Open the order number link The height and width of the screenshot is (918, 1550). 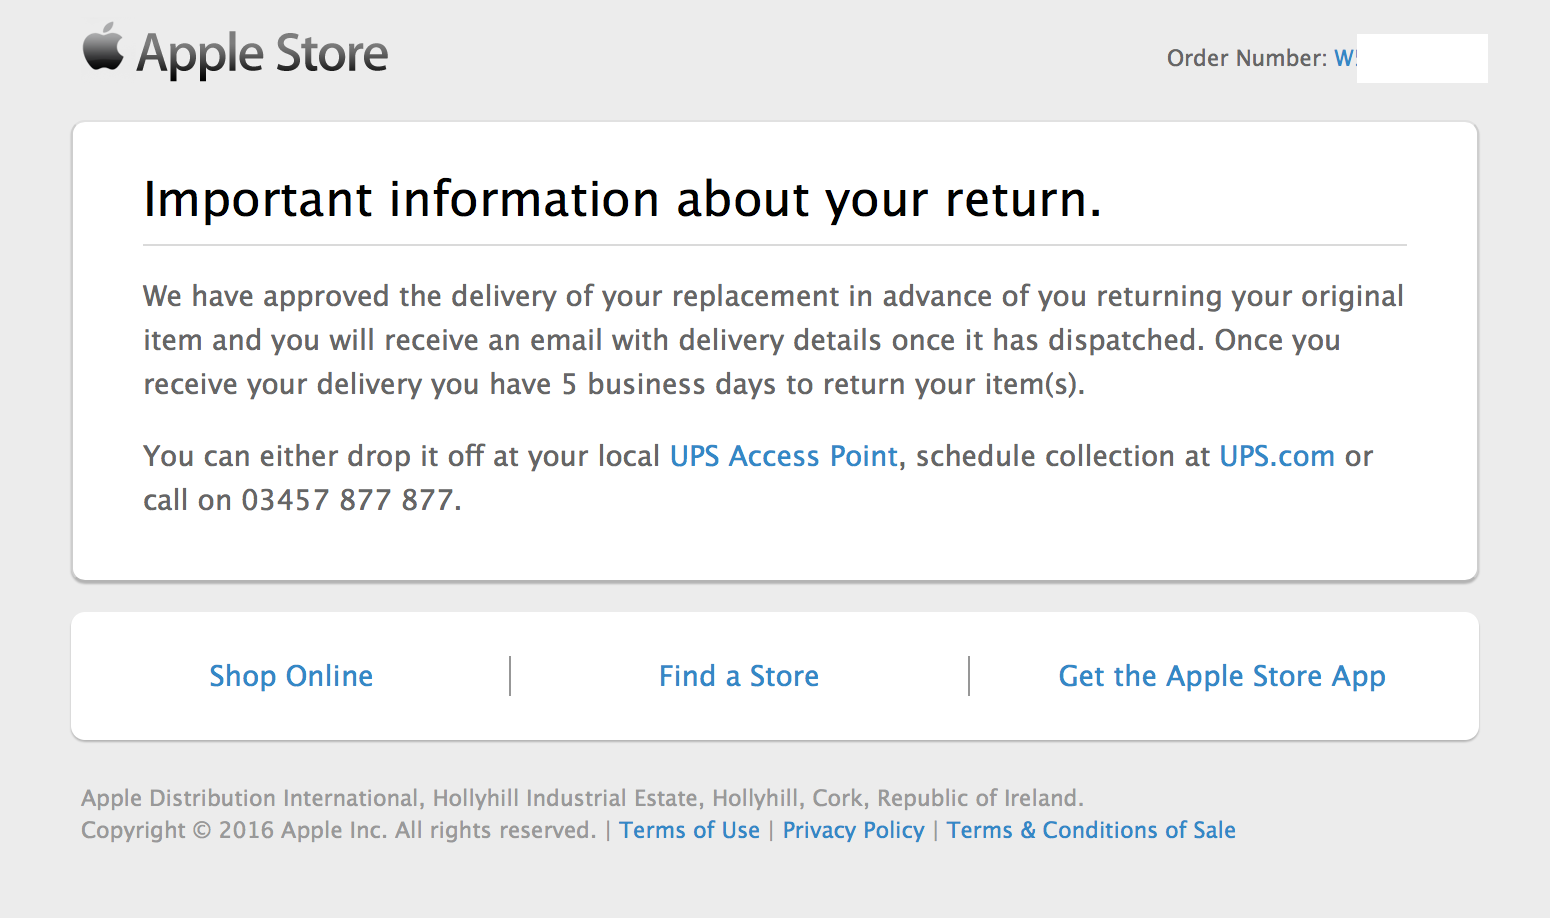(x=1345, y=58)
